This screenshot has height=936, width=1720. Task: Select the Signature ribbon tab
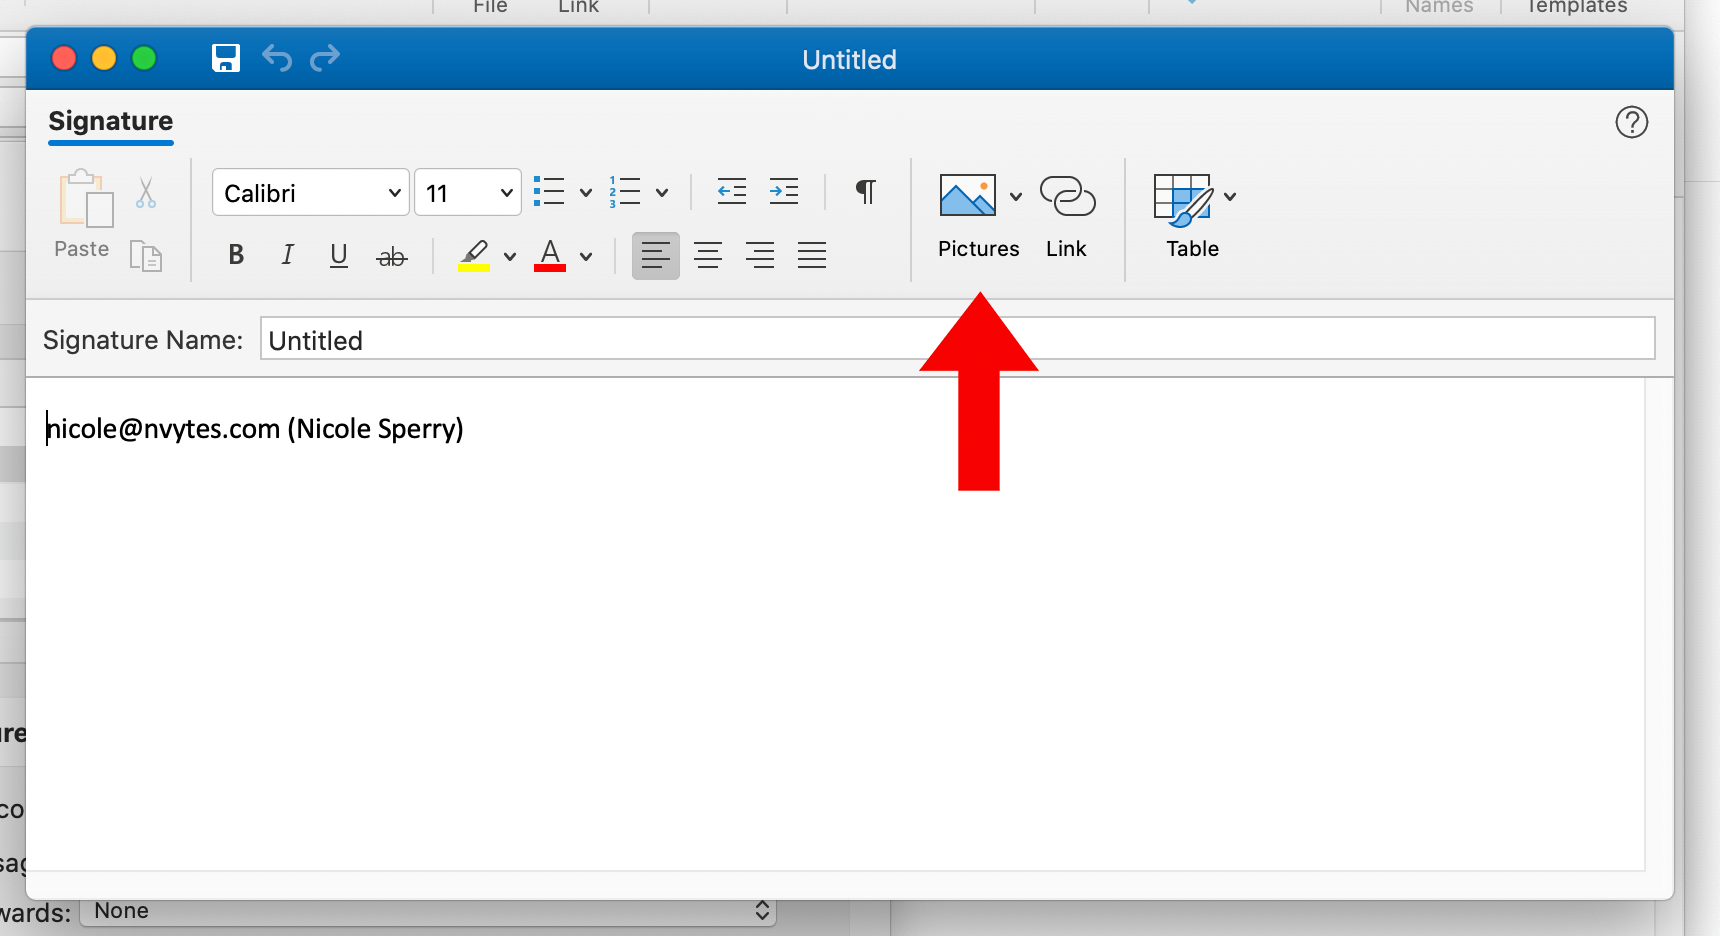click(111, 122)
